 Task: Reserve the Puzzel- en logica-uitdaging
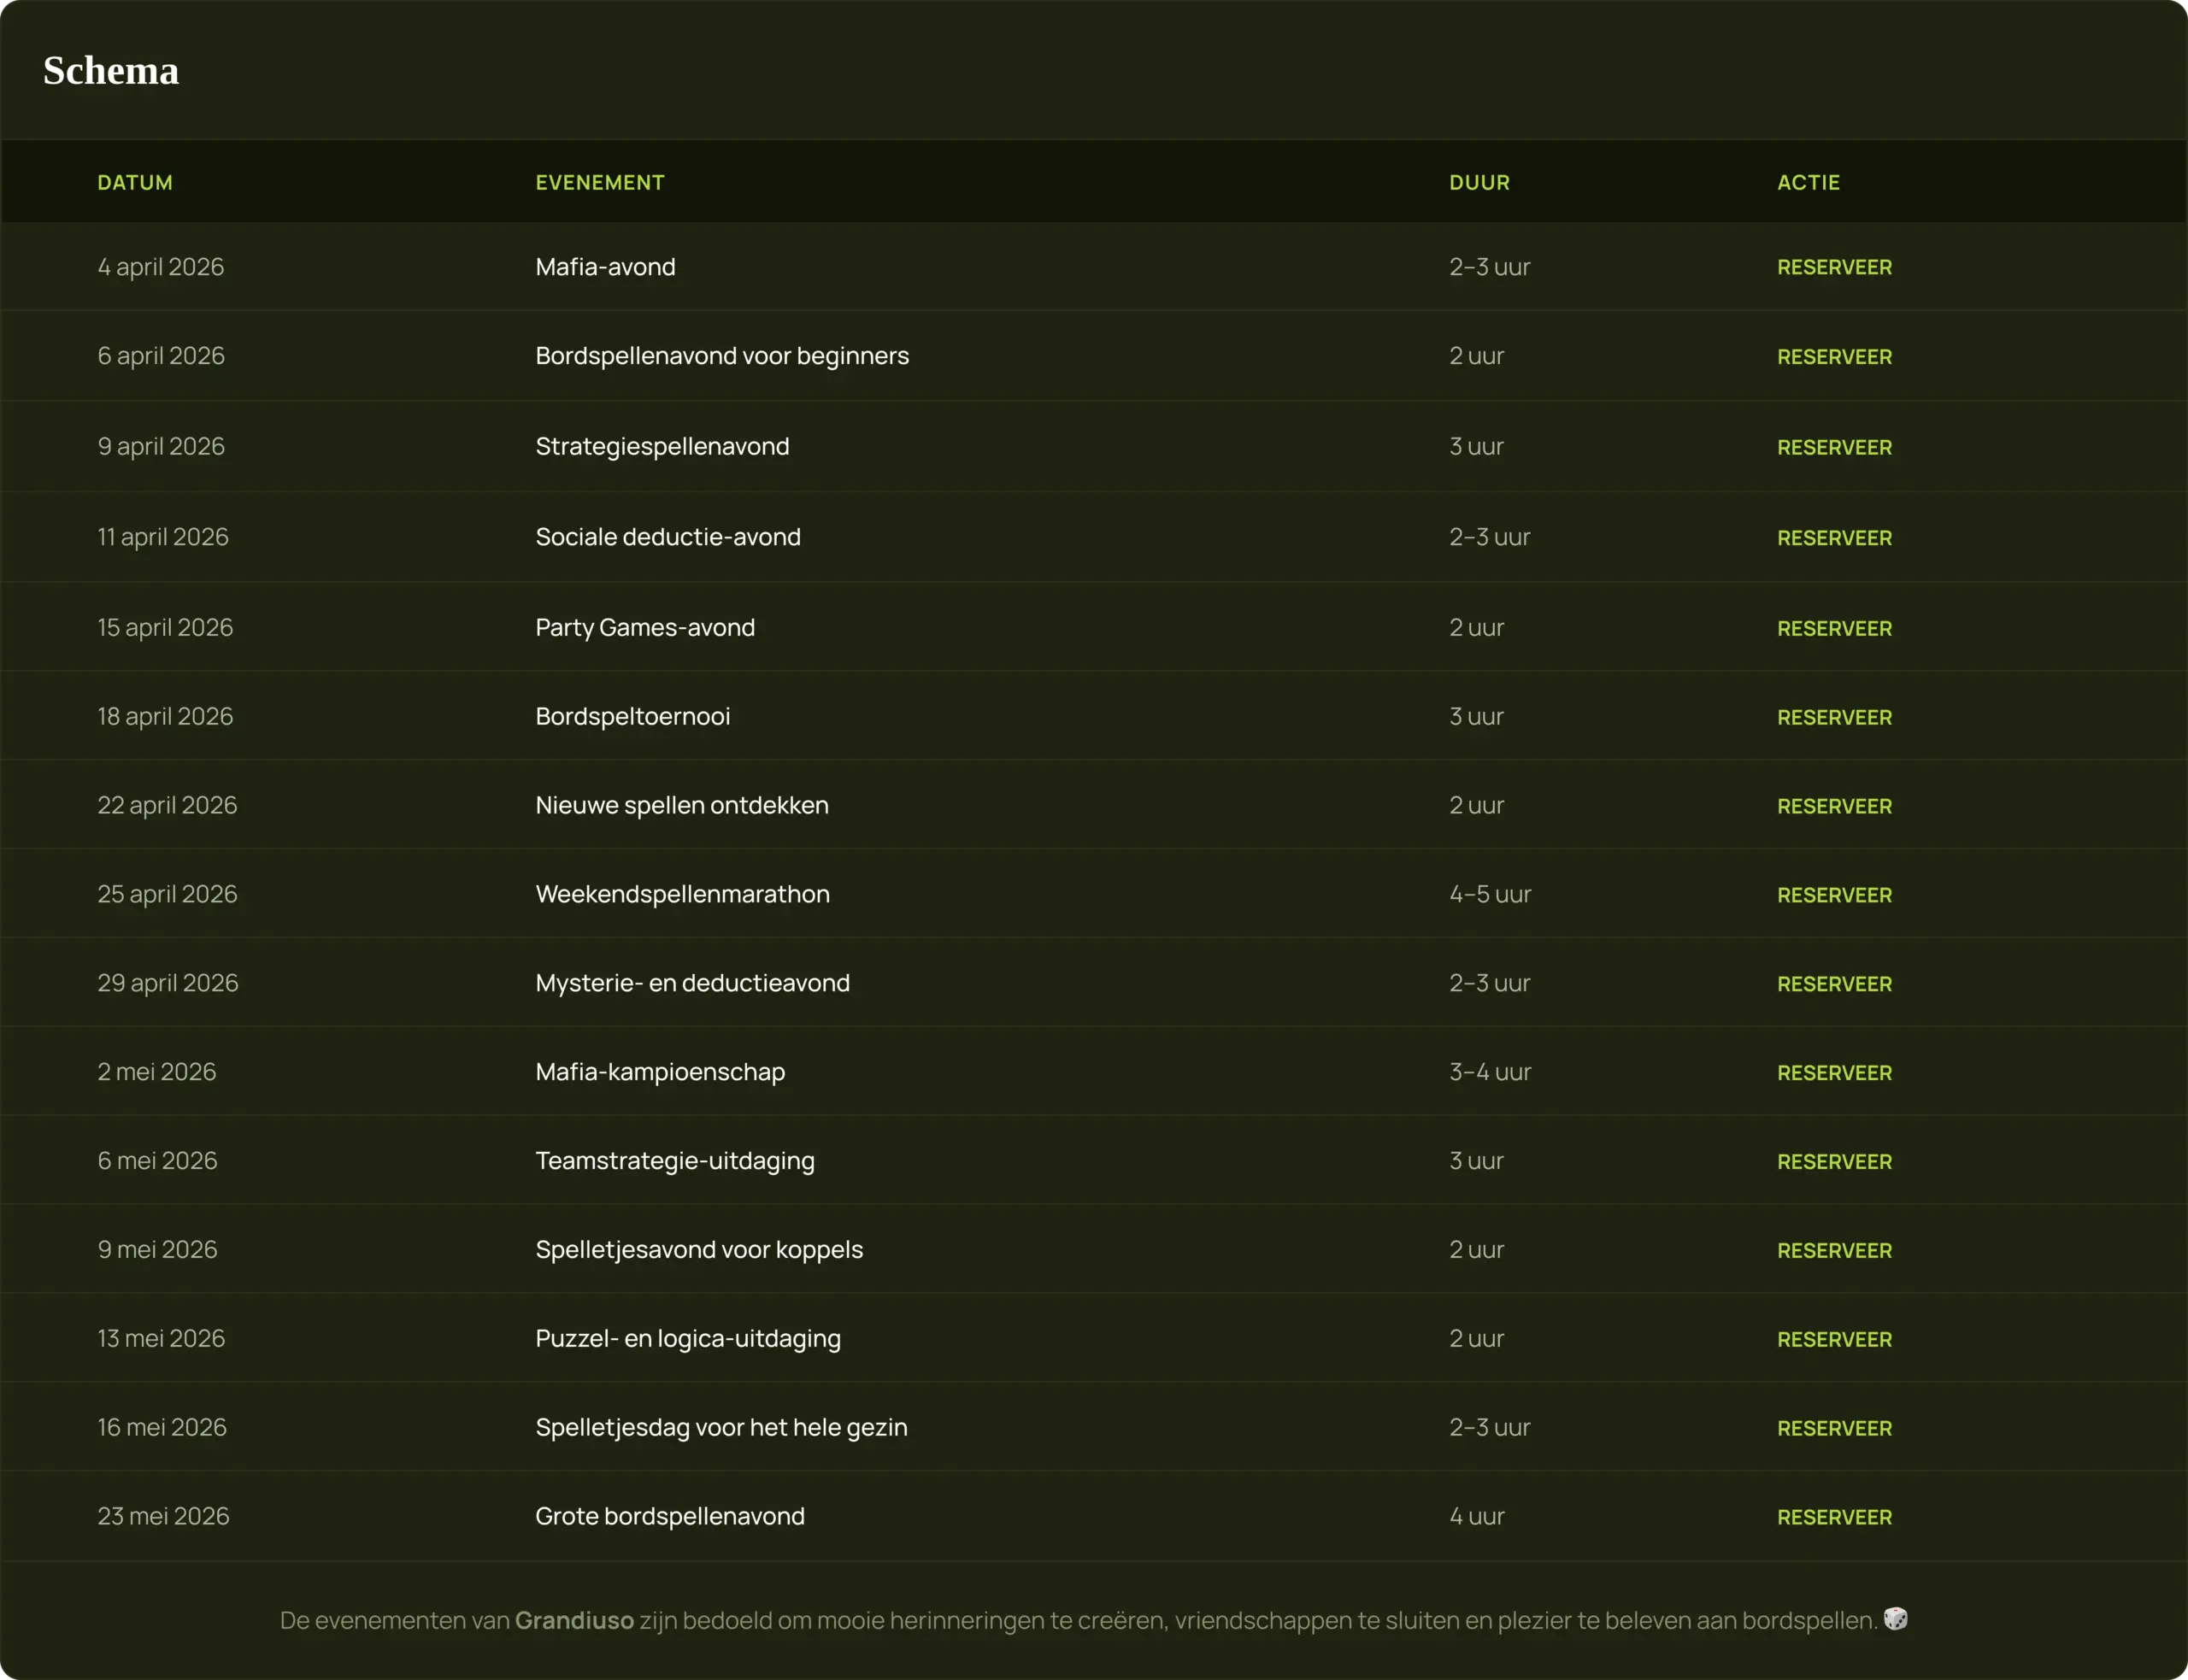click(1834, 1340)
